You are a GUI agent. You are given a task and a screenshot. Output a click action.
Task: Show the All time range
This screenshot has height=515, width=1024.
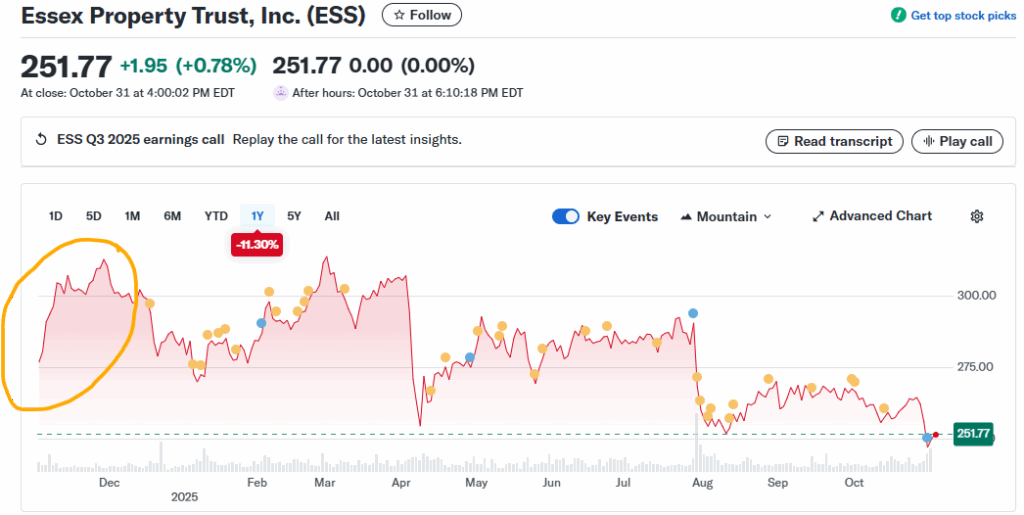(x=332, y=216)
